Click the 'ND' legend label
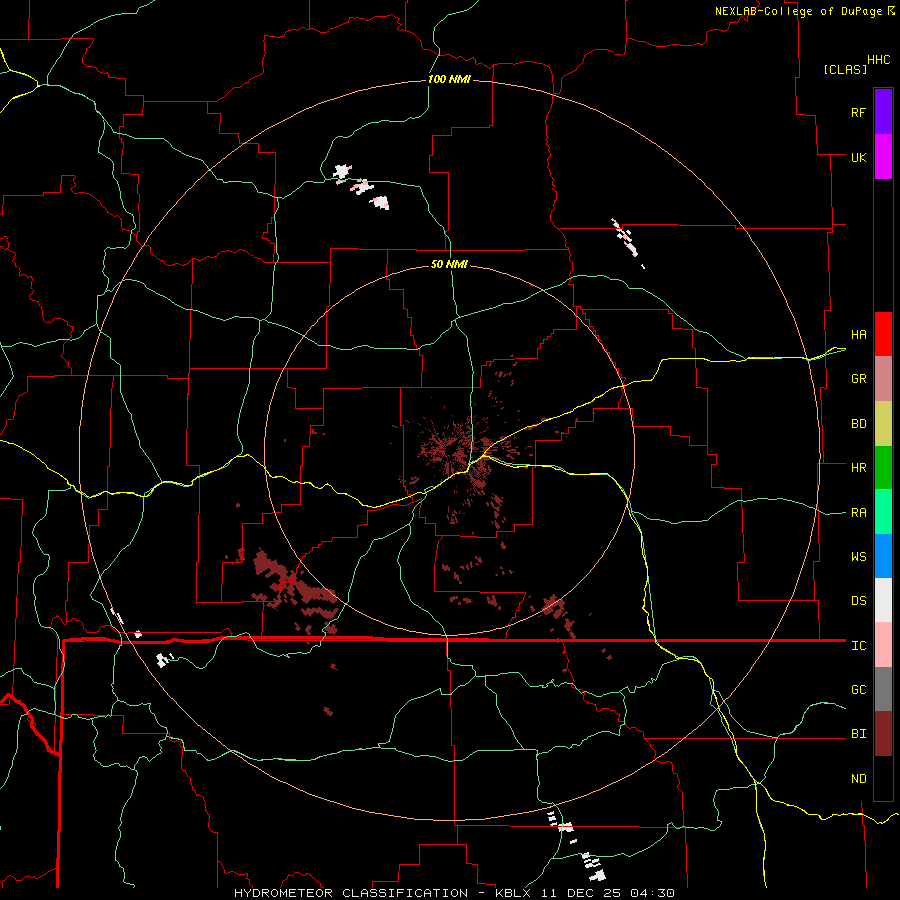Image resolution: width=900 pixels, height=900 pixels. coord(858,779)
